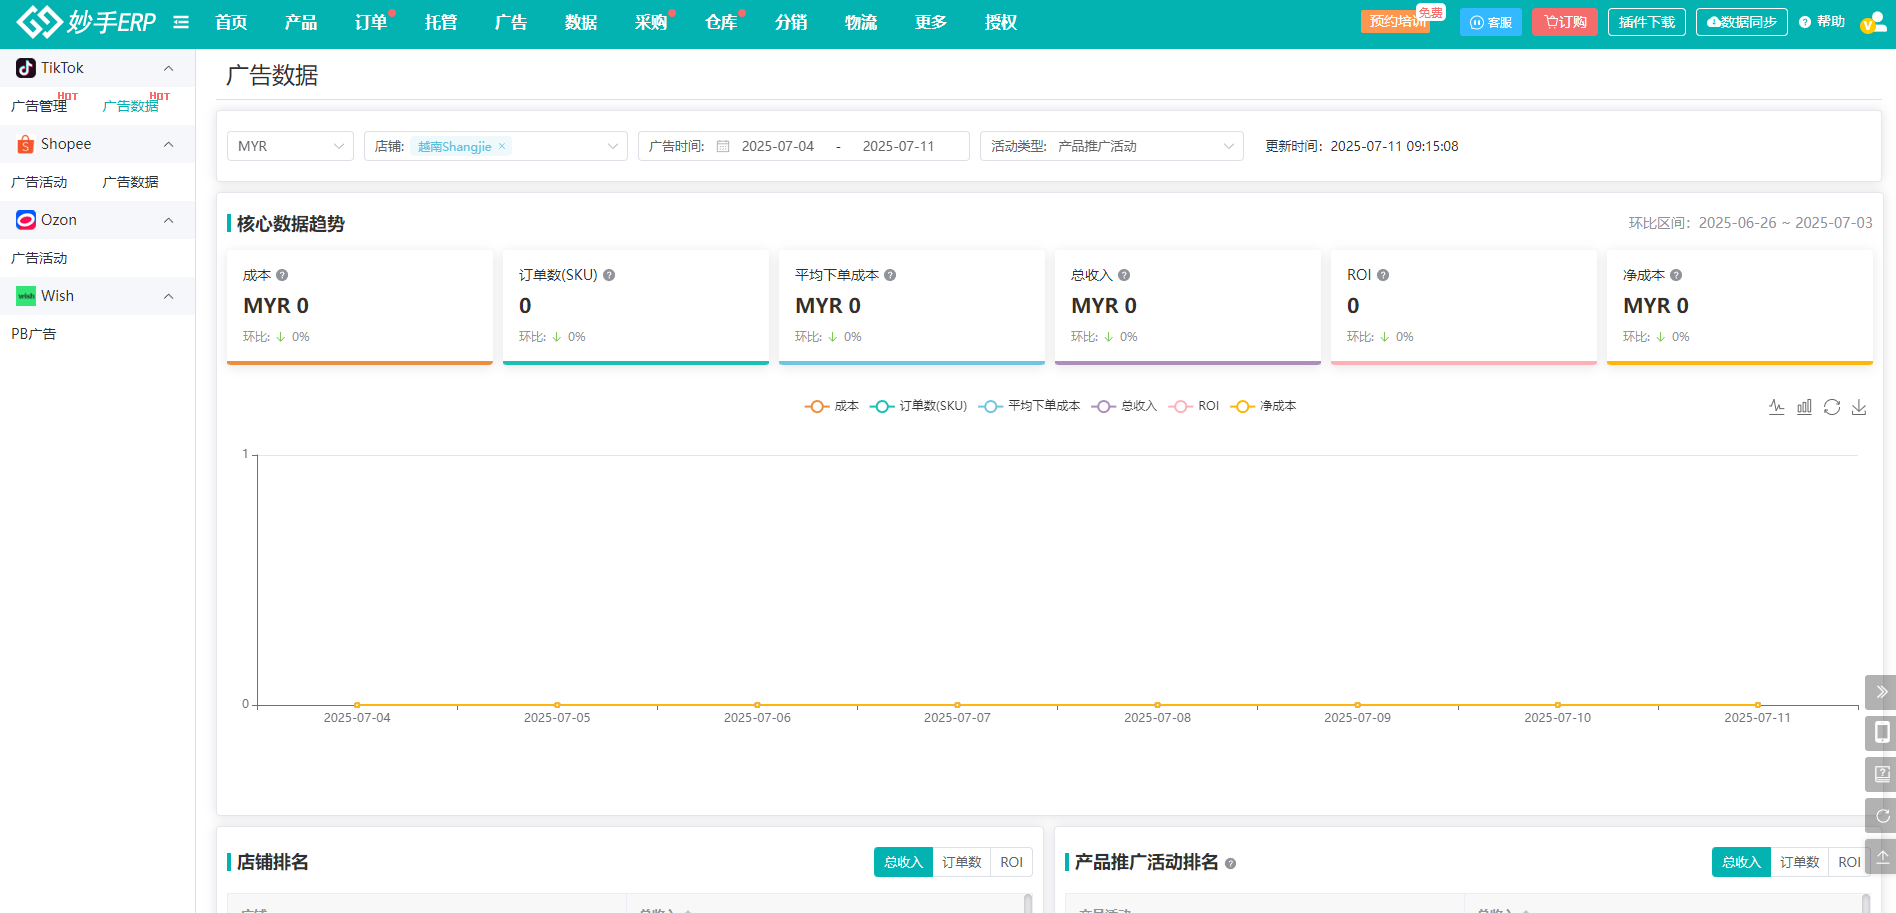Open the 首页 top menu
The image size is (1896, 913).
(x=231, y=22)
